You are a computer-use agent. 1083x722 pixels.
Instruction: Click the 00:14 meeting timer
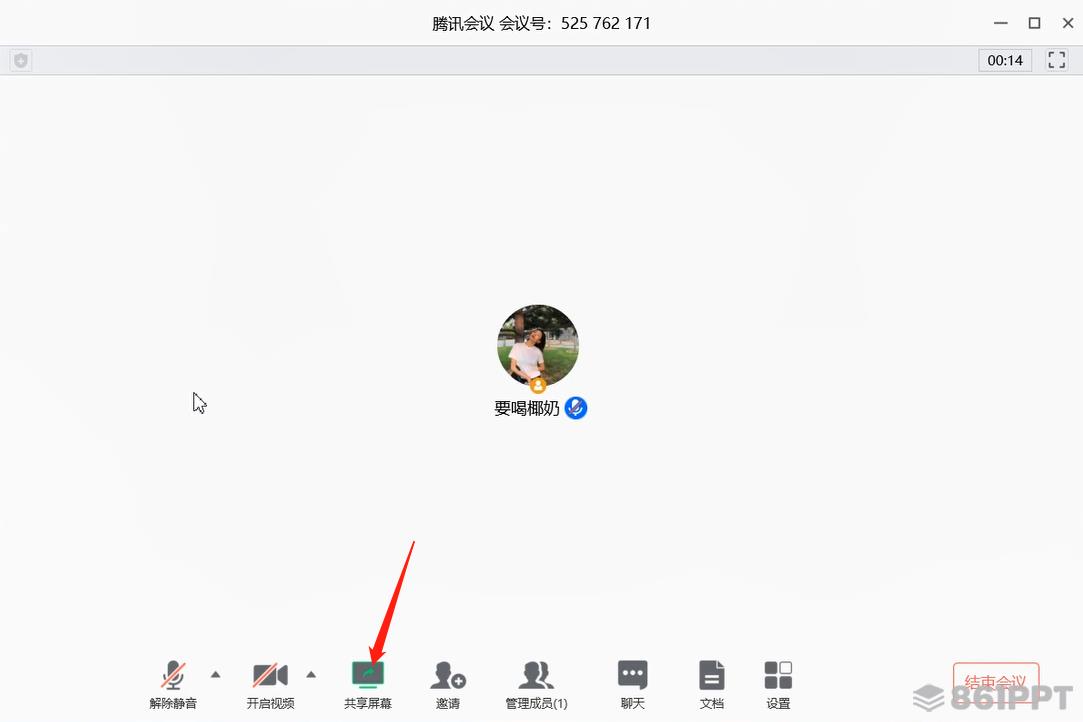click(1005, 60)
